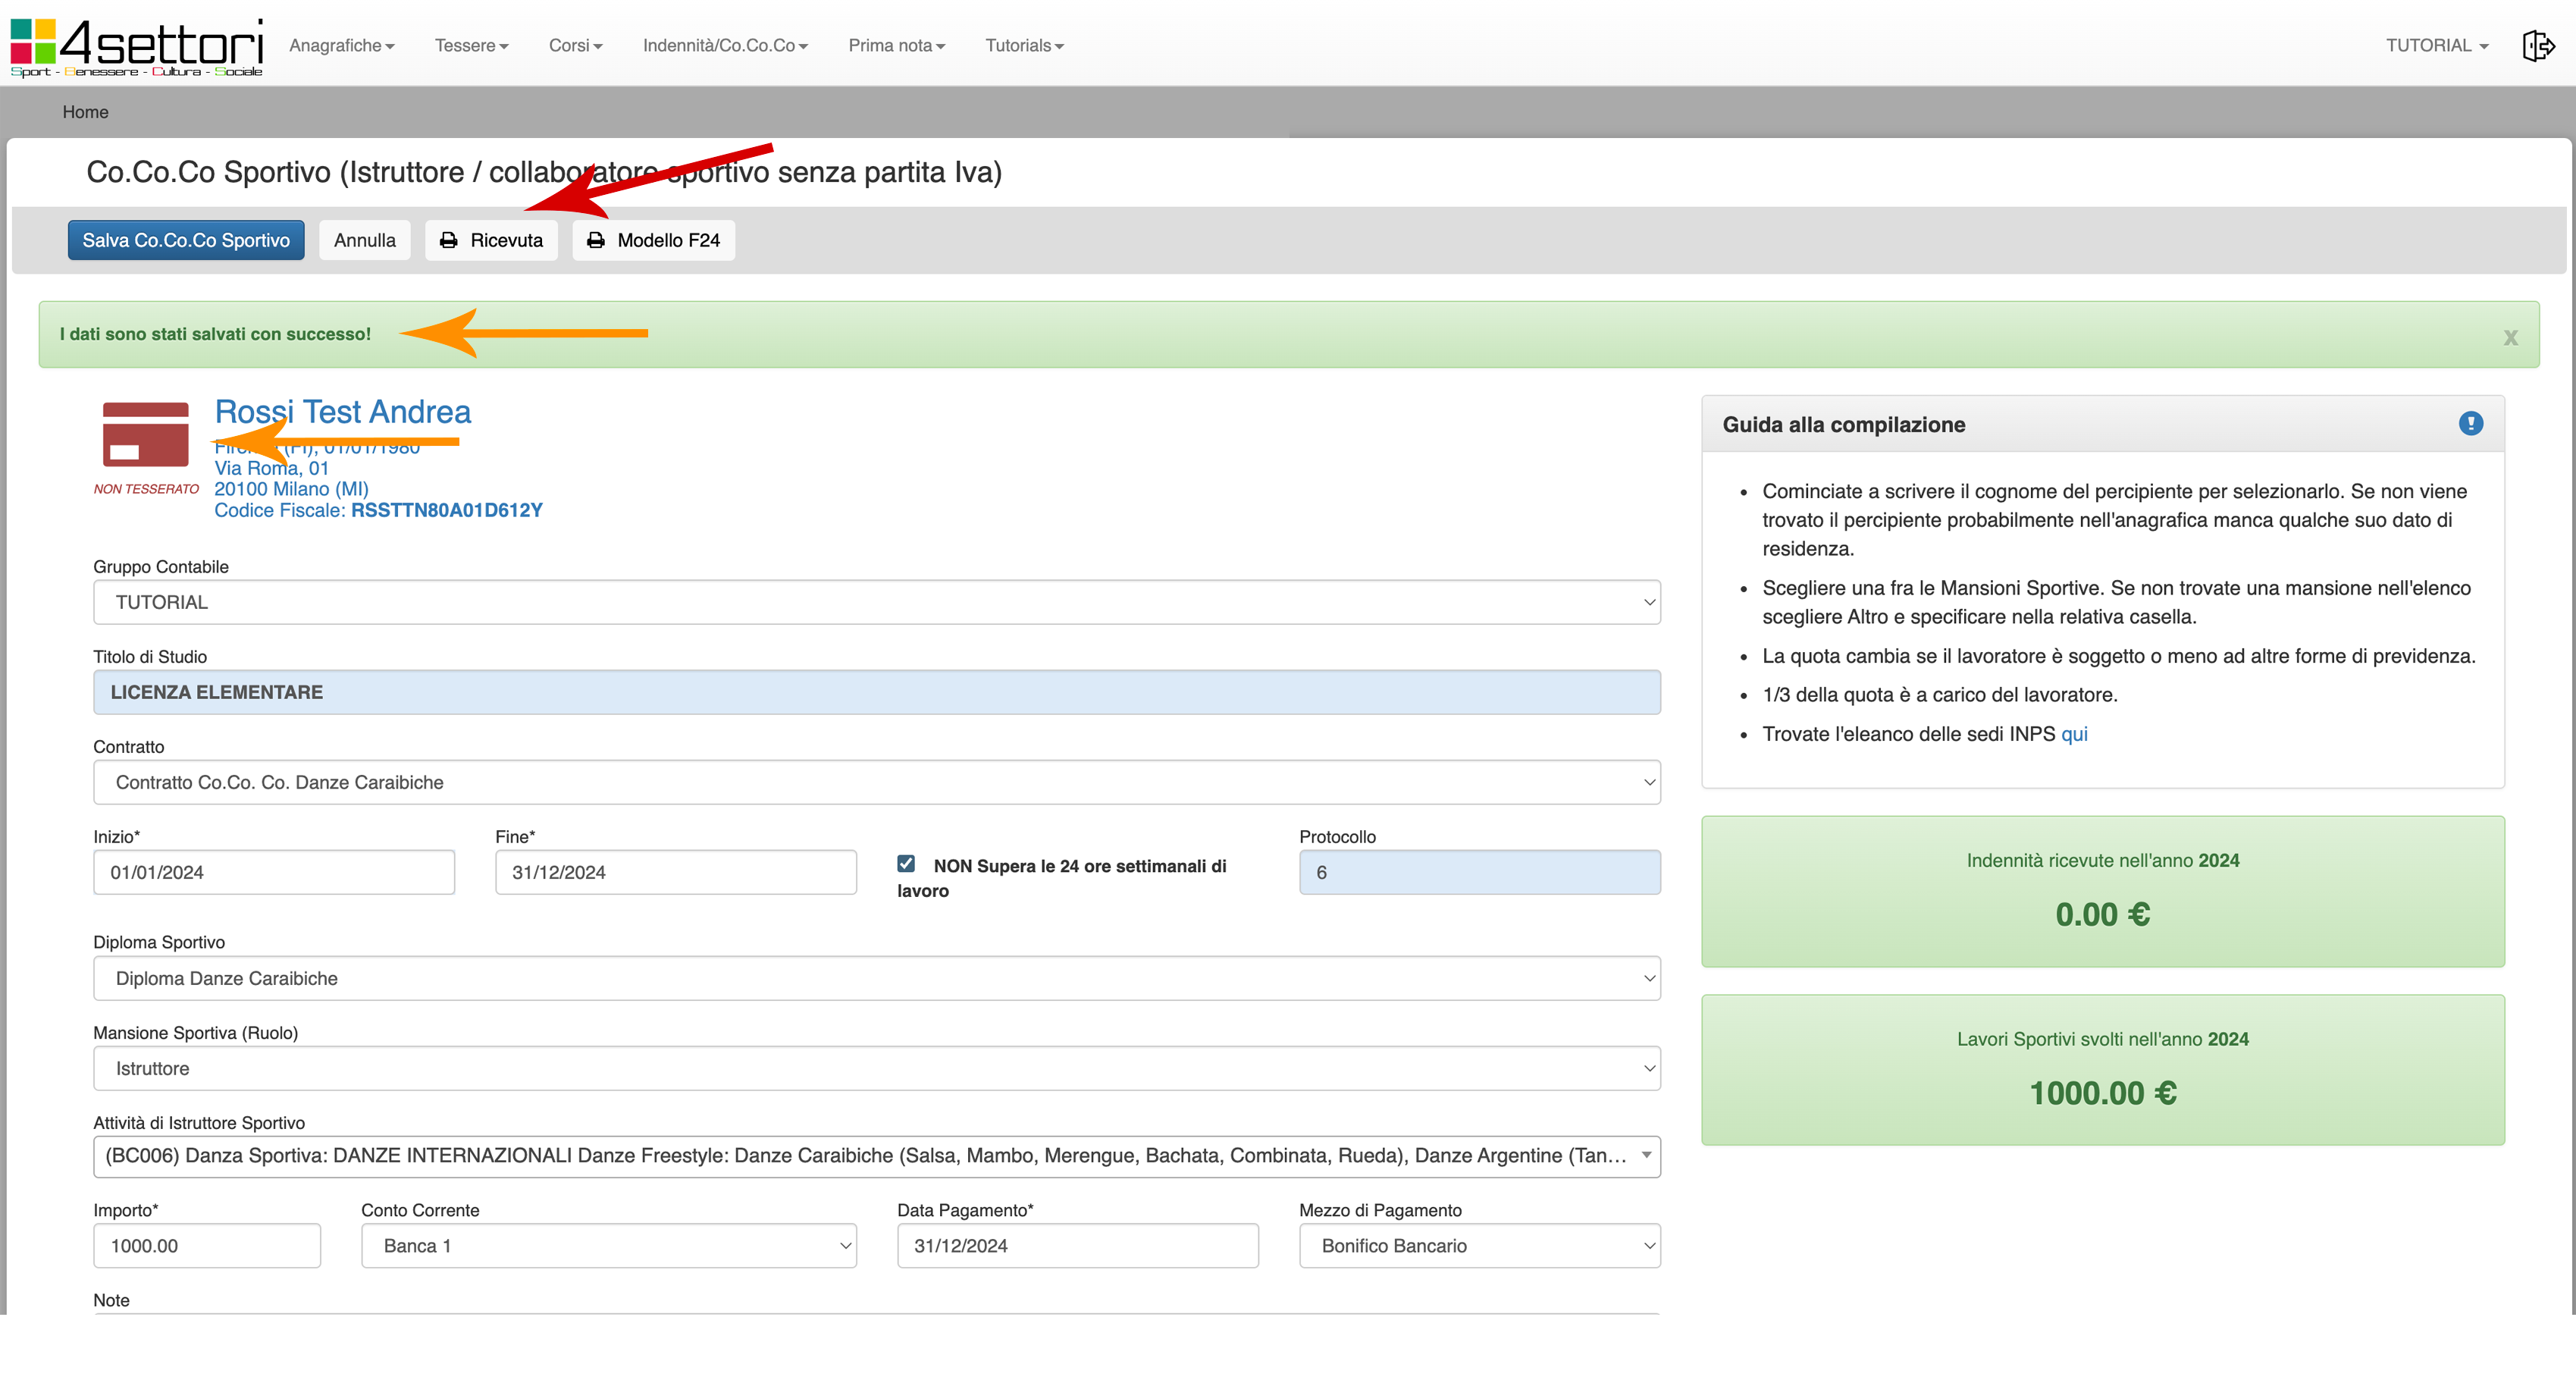Expand the Contratto dropdown

(x=876, y=782)
